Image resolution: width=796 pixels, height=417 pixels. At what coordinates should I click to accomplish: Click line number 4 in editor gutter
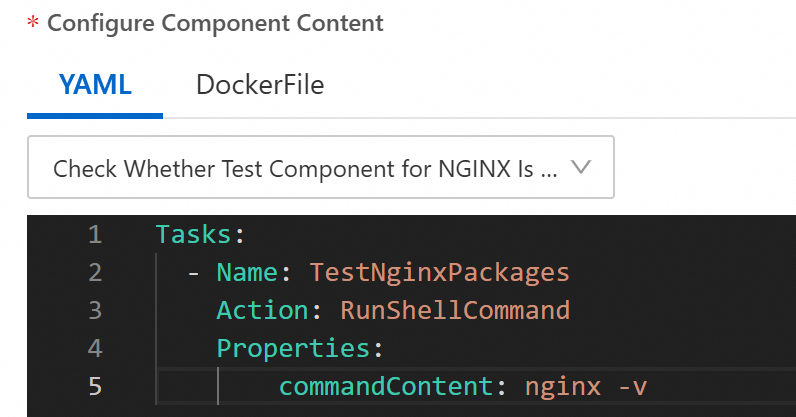(x=95, y=348)
